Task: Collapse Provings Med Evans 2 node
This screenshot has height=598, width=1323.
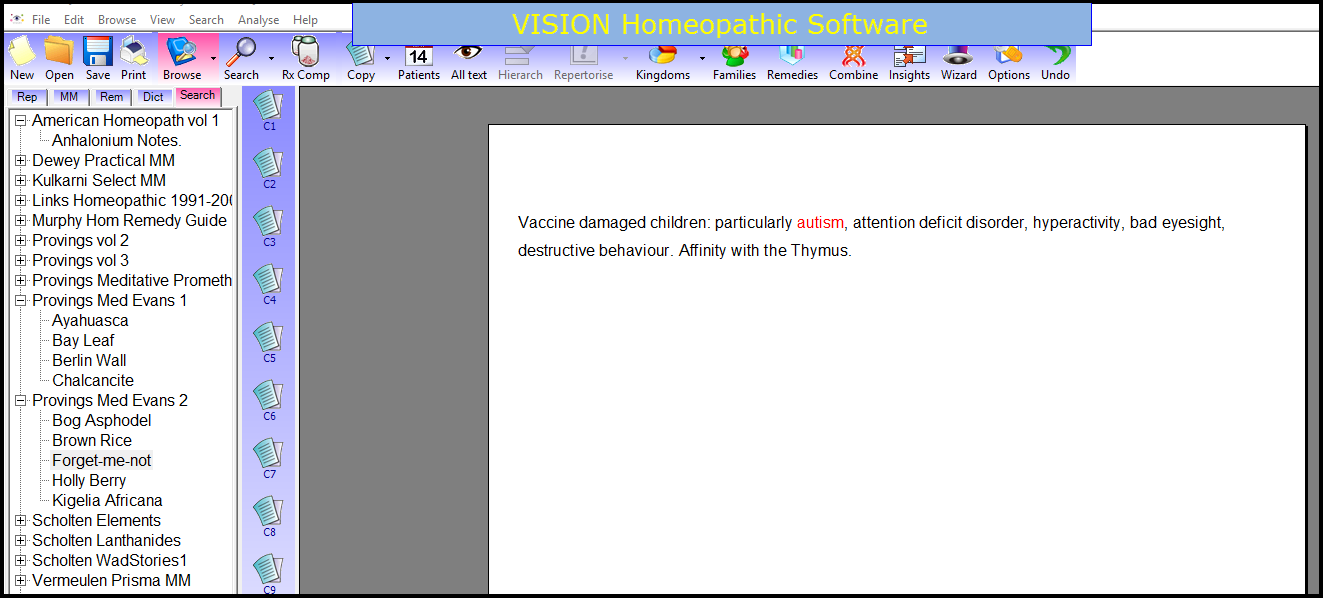Action: point(21,401)
